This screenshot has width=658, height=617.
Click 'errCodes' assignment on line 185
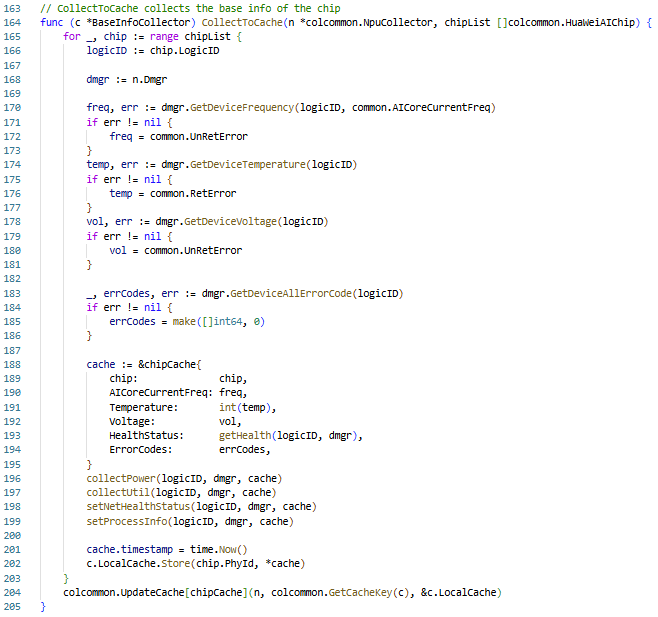click(x=133, y=322)
